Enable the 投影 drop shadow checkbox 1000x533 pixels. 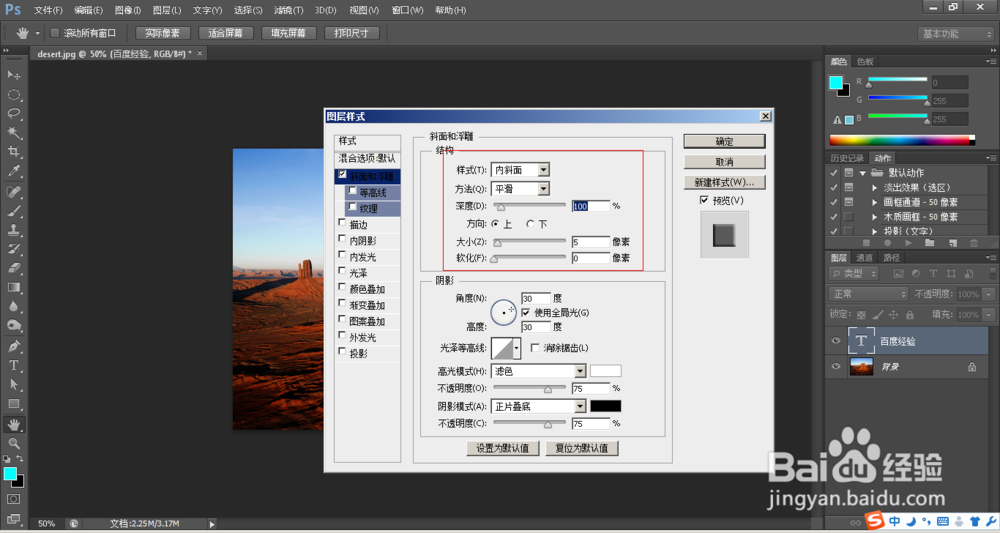point(342,352)
